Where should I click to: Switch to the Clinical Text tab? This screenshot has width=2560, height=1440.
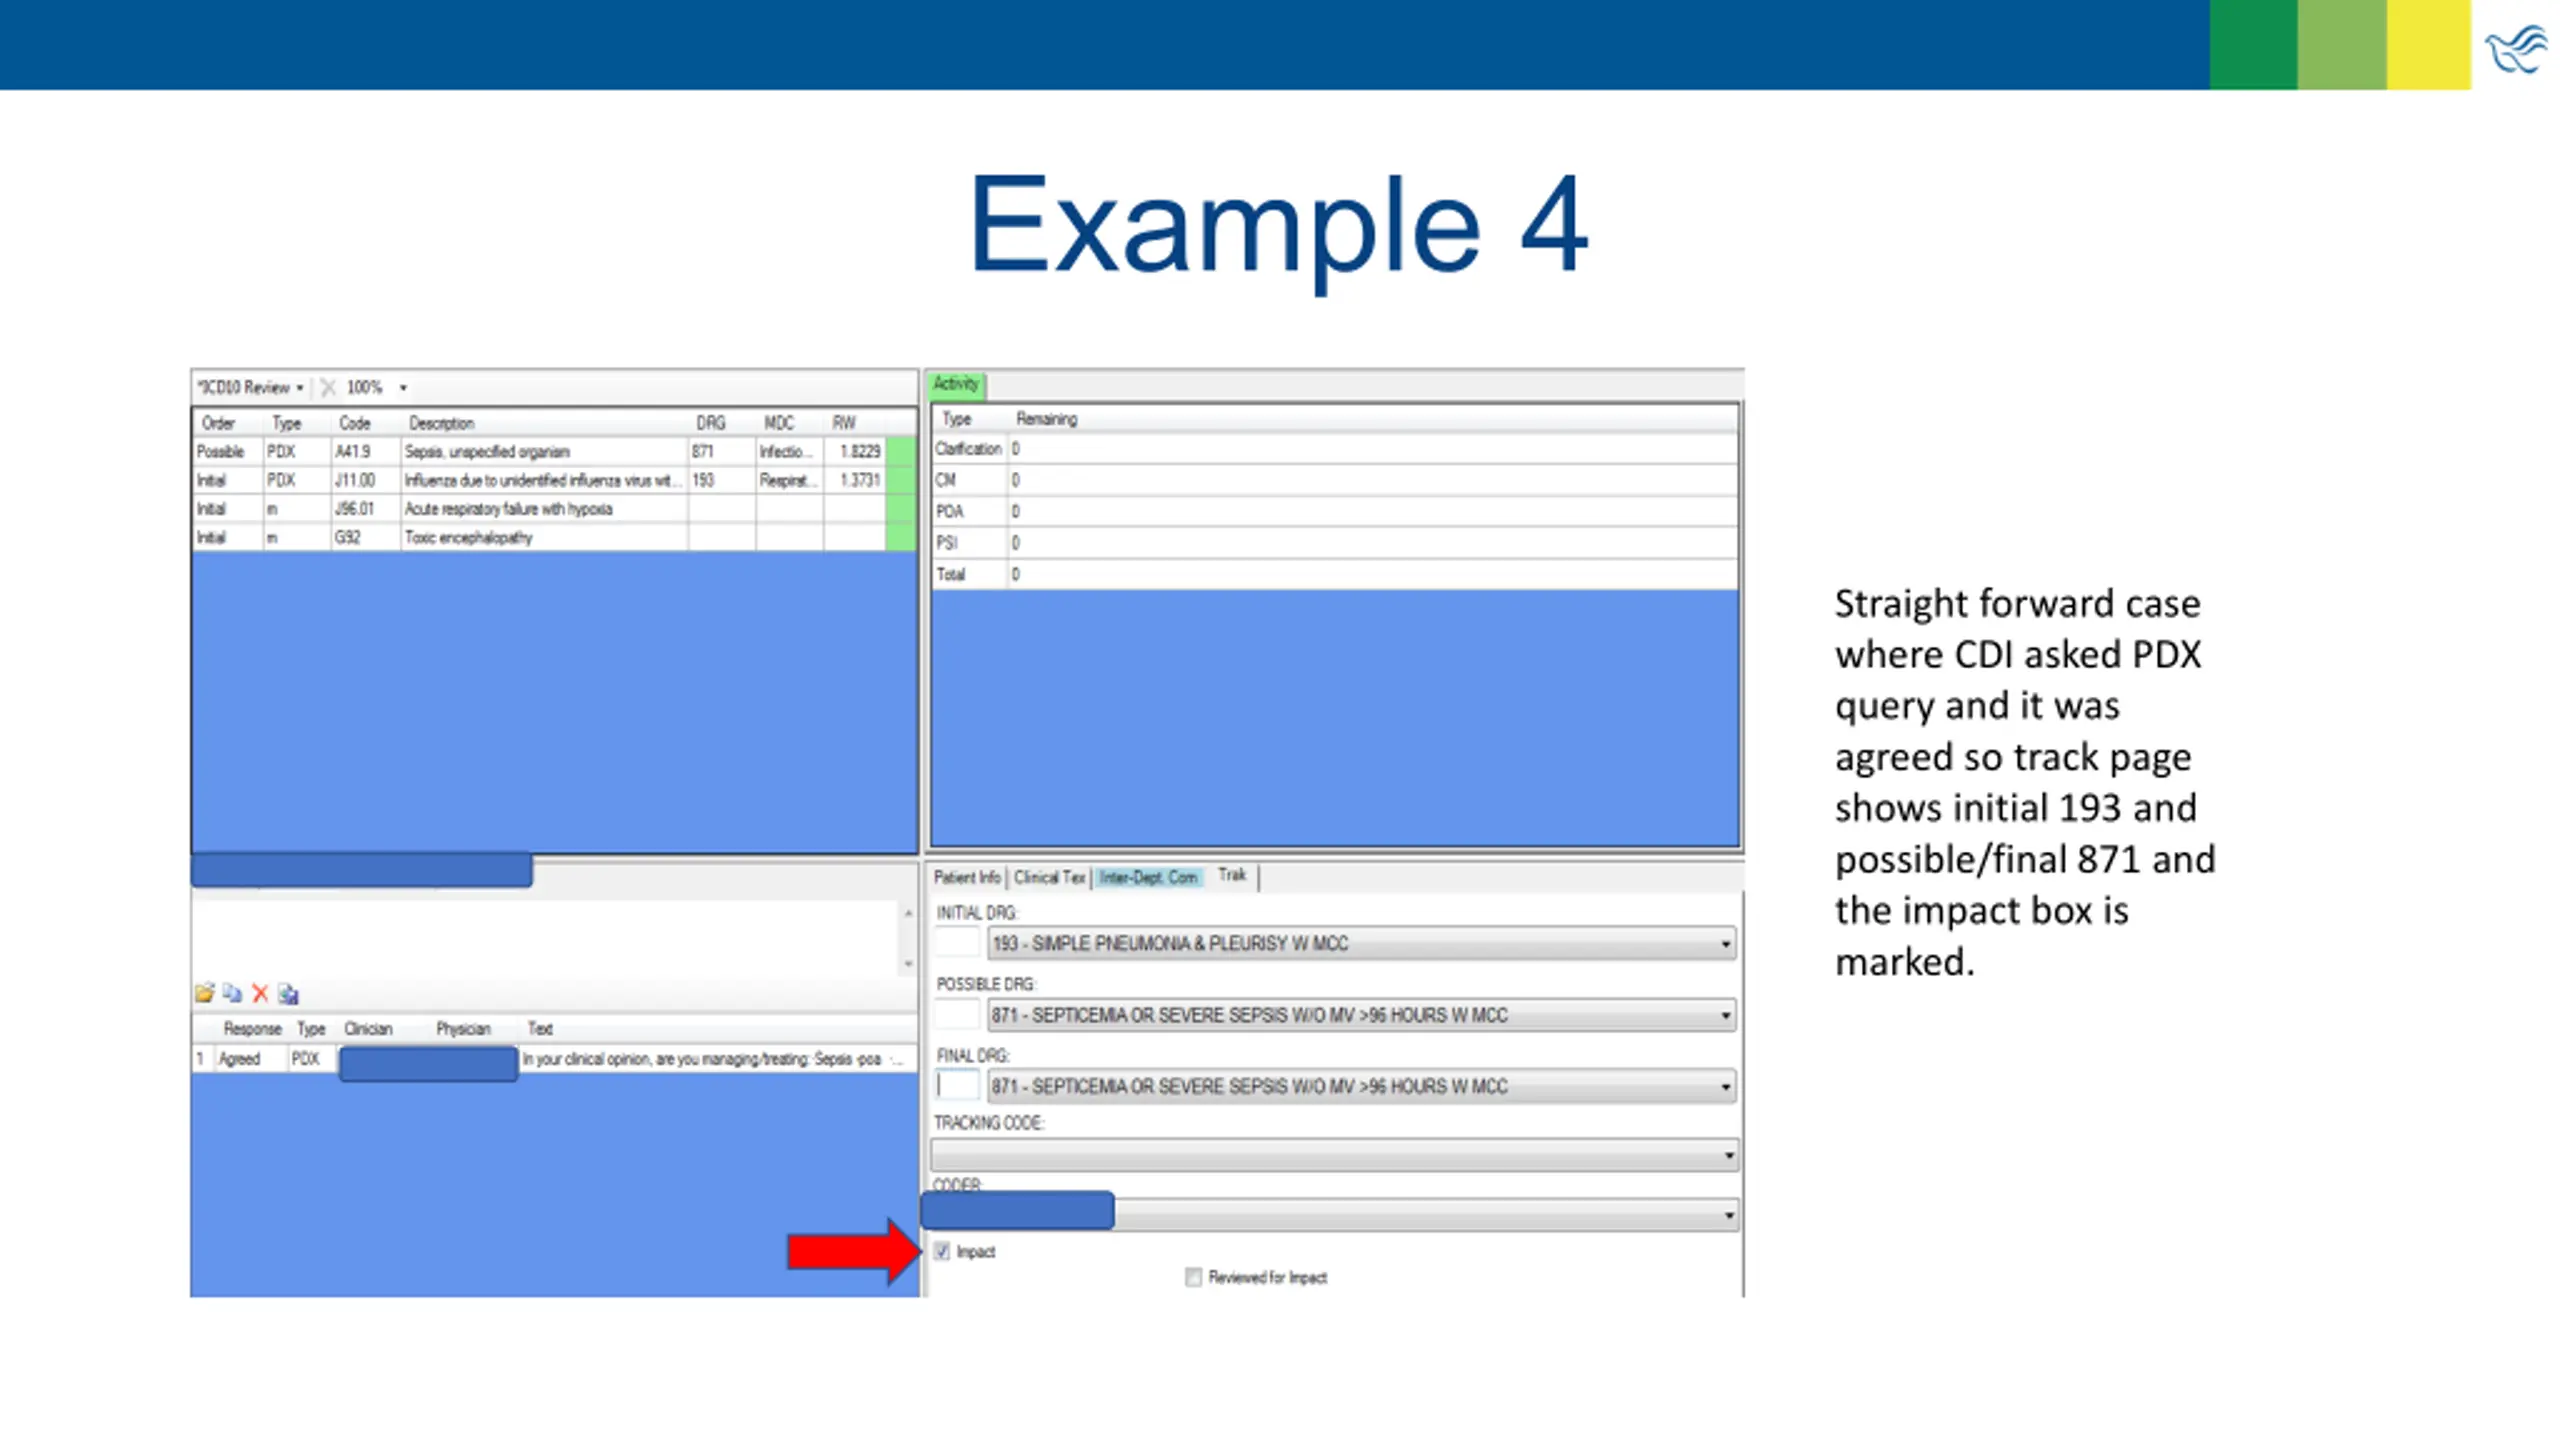[1048, 877]
